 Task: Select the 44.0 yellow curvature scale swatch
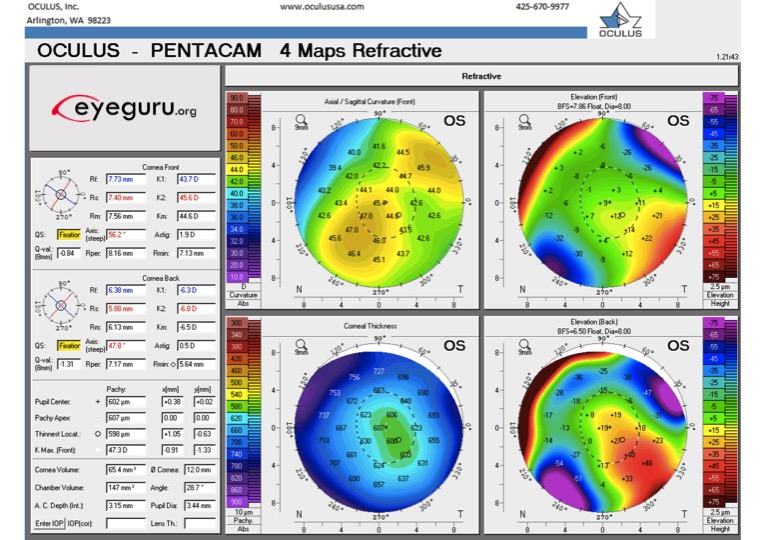pos(237,170)
